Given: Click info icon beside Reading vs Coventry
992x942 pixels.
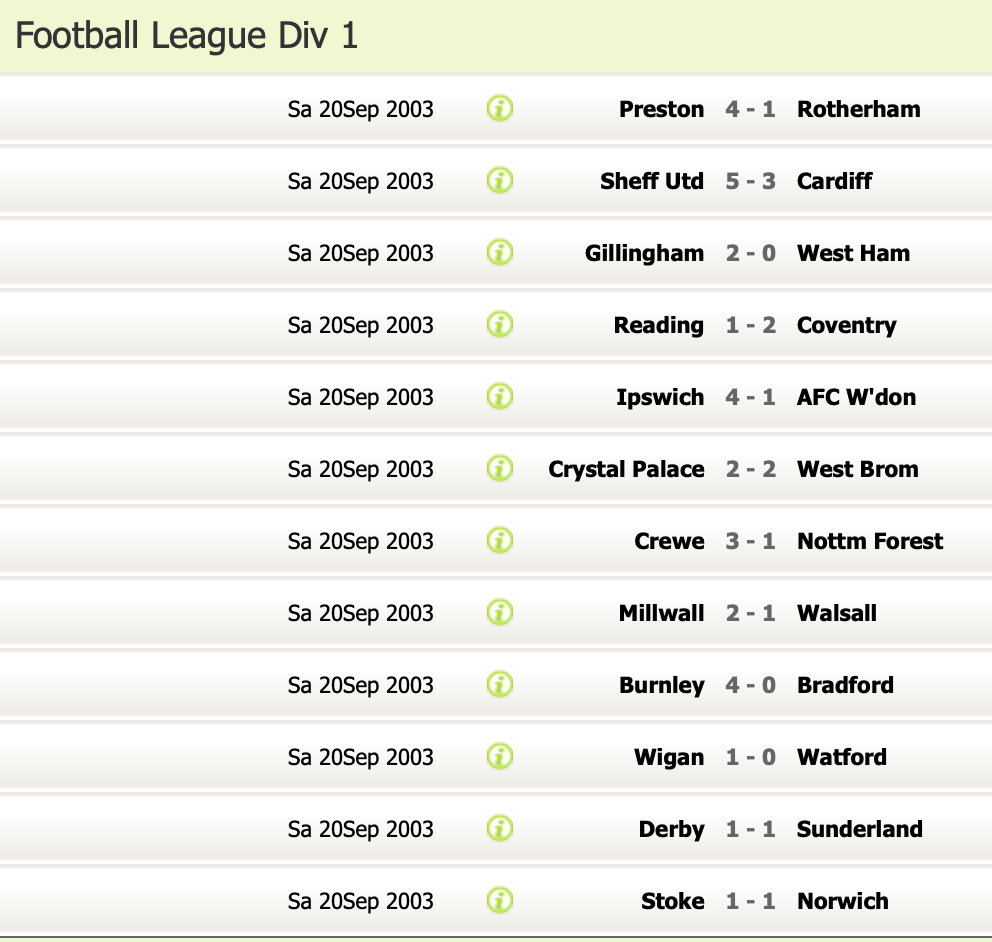Looking at the screenshot, I should coord(500,324).
